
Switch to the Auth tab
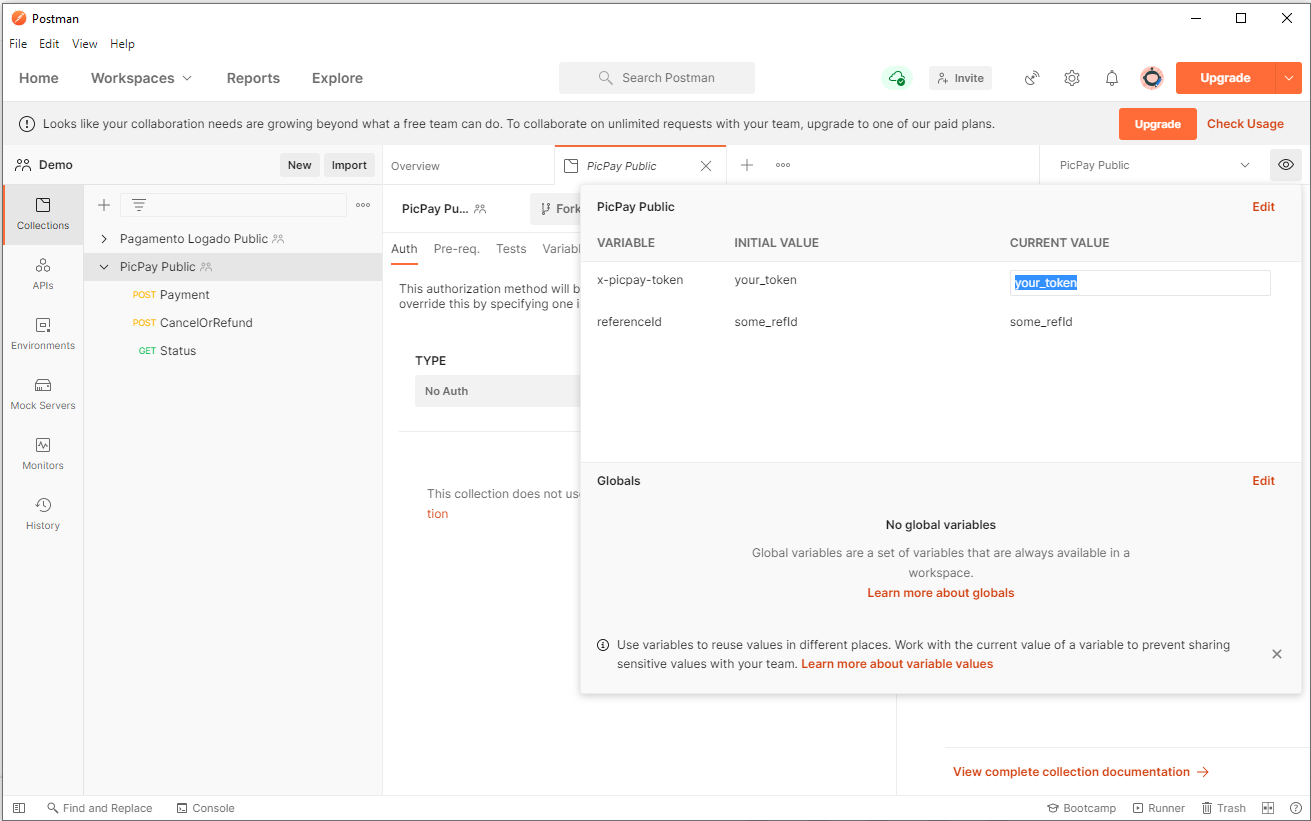pyautogui.click(x=404, y=249)
